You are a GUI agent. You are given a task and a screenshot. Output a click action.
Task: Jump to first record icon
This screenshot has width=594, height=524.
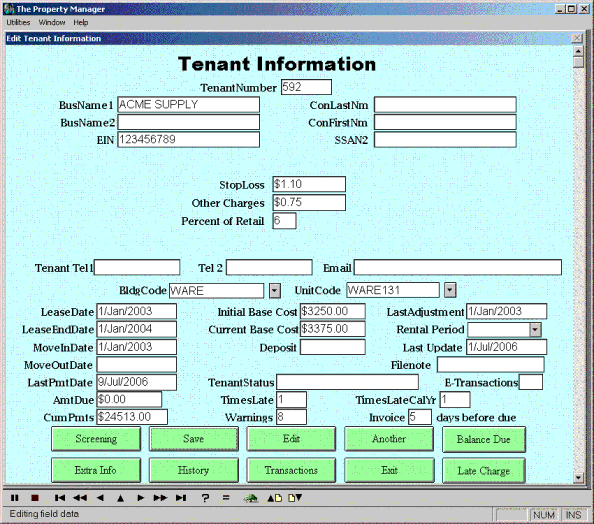(x=59, y=498)
